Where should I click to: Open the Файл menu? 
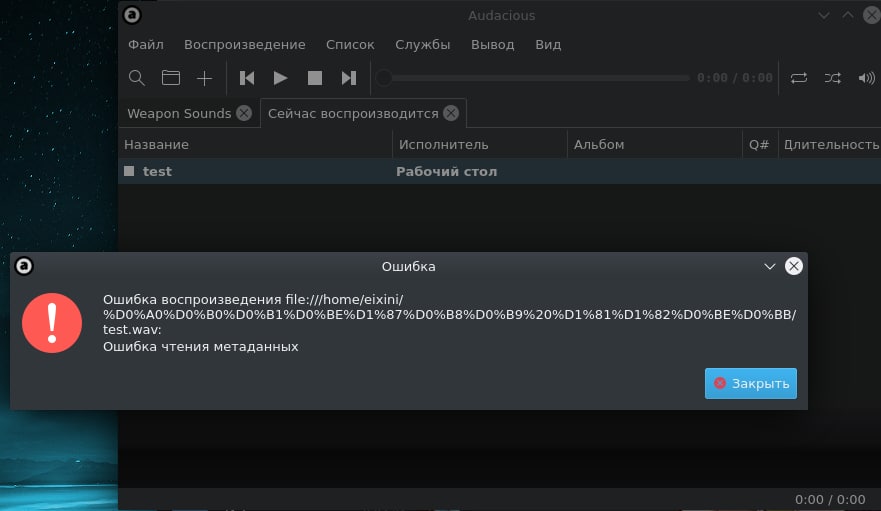tap(146, 44)
